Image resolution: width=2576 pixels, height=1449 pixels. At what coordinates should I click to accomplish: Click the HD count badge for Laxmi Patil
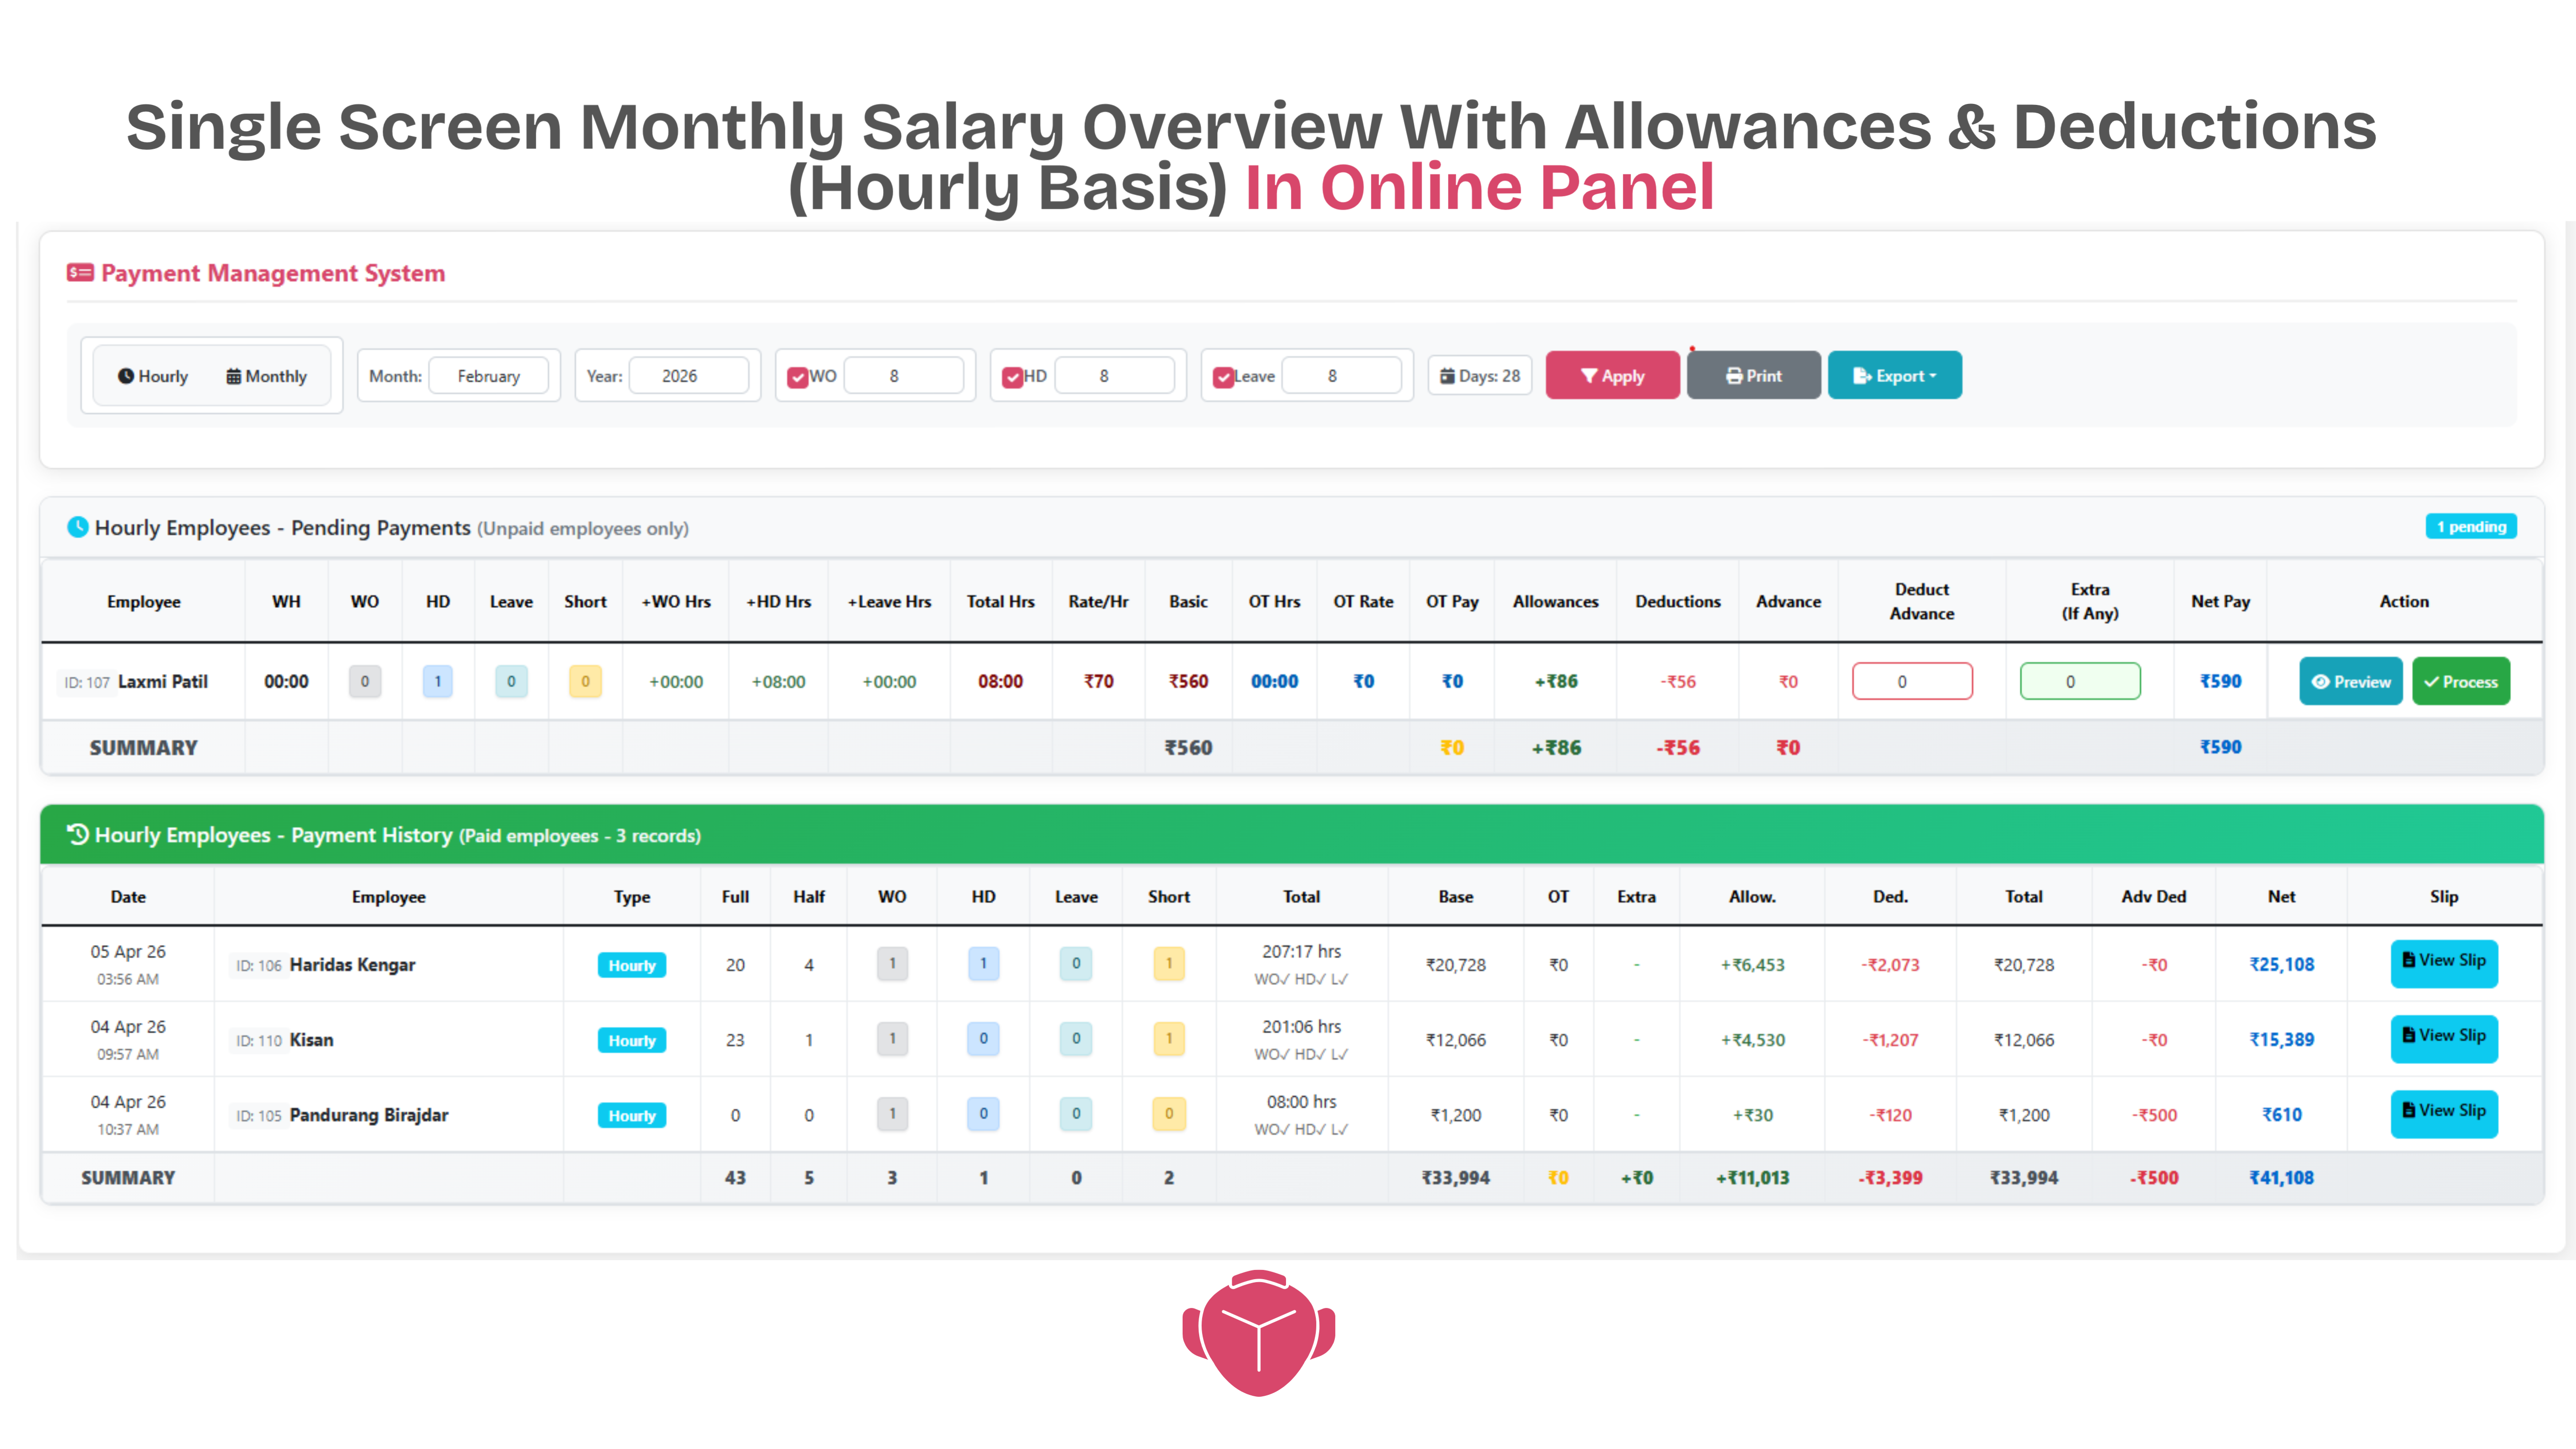click(x=437, y=681)
